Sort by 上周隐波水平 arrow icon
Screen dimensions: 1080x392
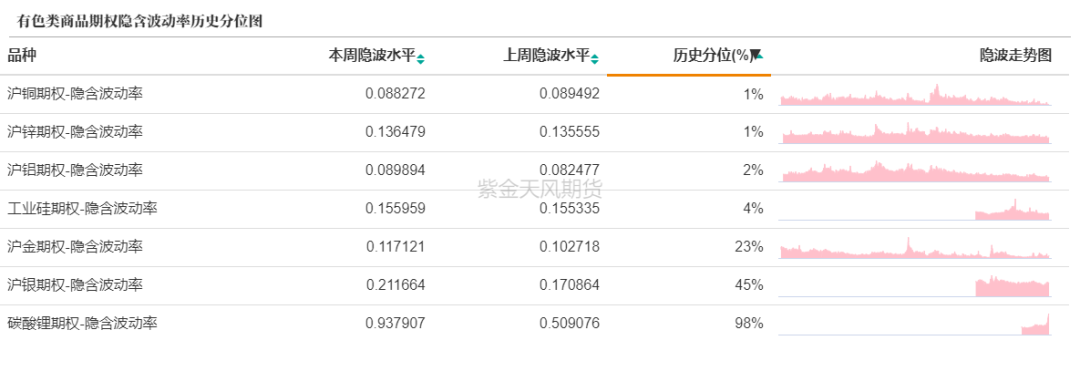[x=594, y=59]
